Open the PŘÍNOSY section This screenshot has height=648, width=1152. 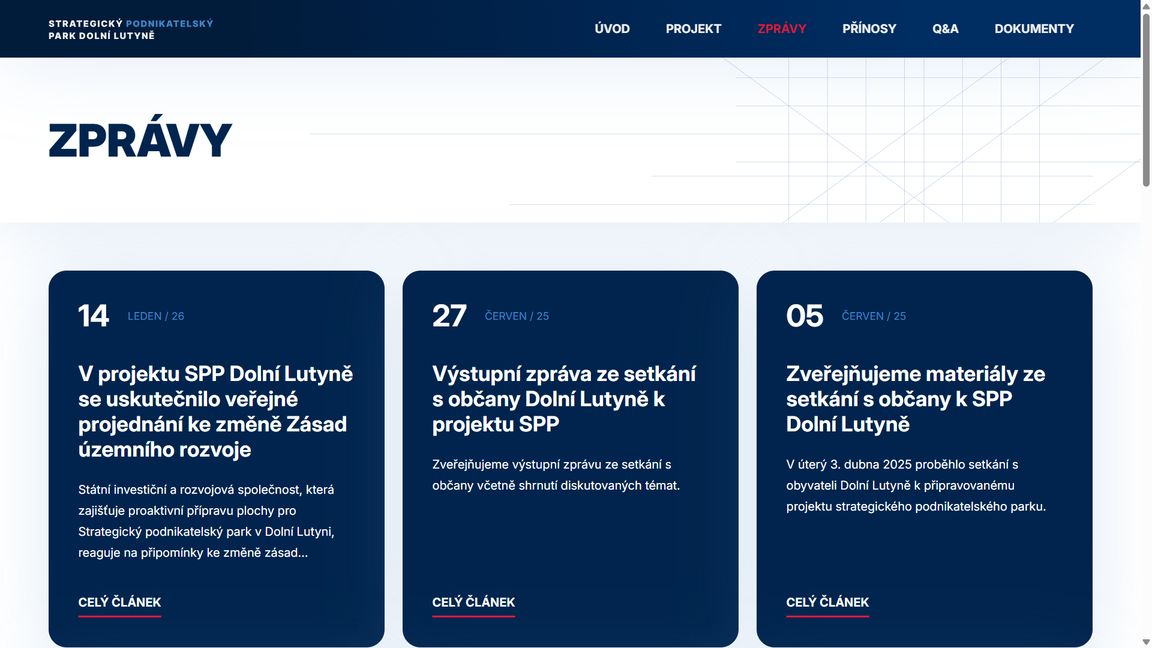[869, 29]
